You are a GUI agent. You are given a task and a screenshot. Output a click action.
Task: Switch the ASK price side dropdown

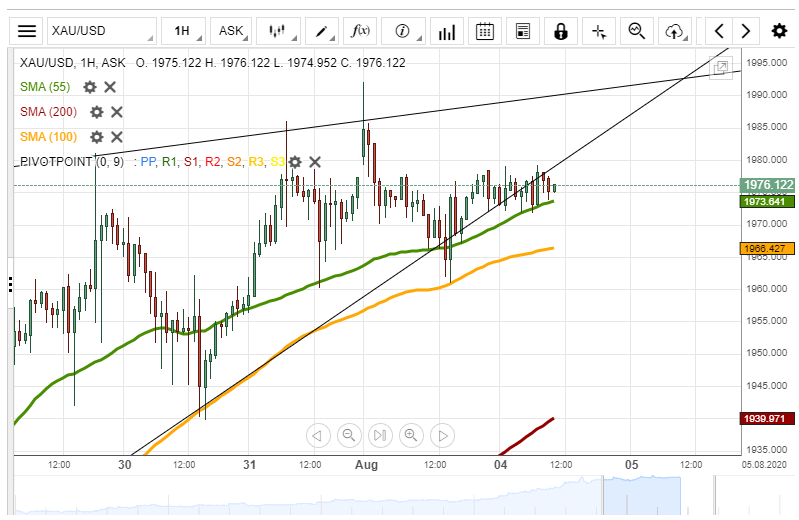[x=231, y=31]
